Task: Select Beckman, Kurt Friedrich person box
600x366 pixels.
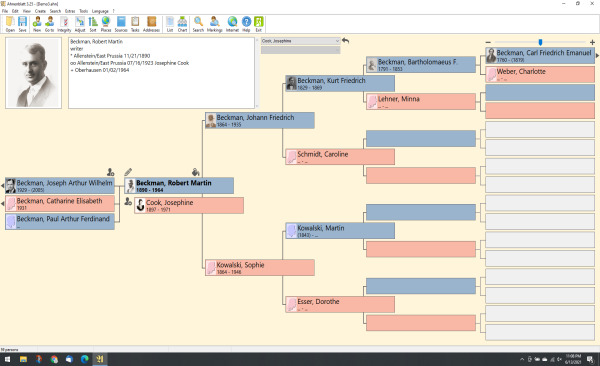Action: pos(340,83)
